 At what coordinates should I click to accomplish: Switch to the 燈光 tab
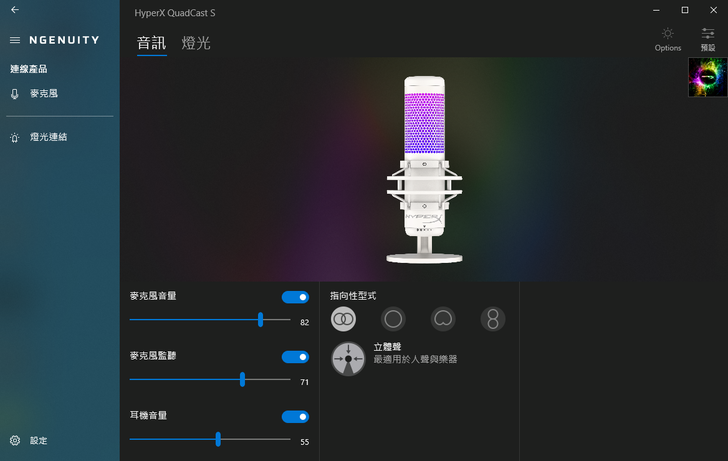click(x=196, y=44)
